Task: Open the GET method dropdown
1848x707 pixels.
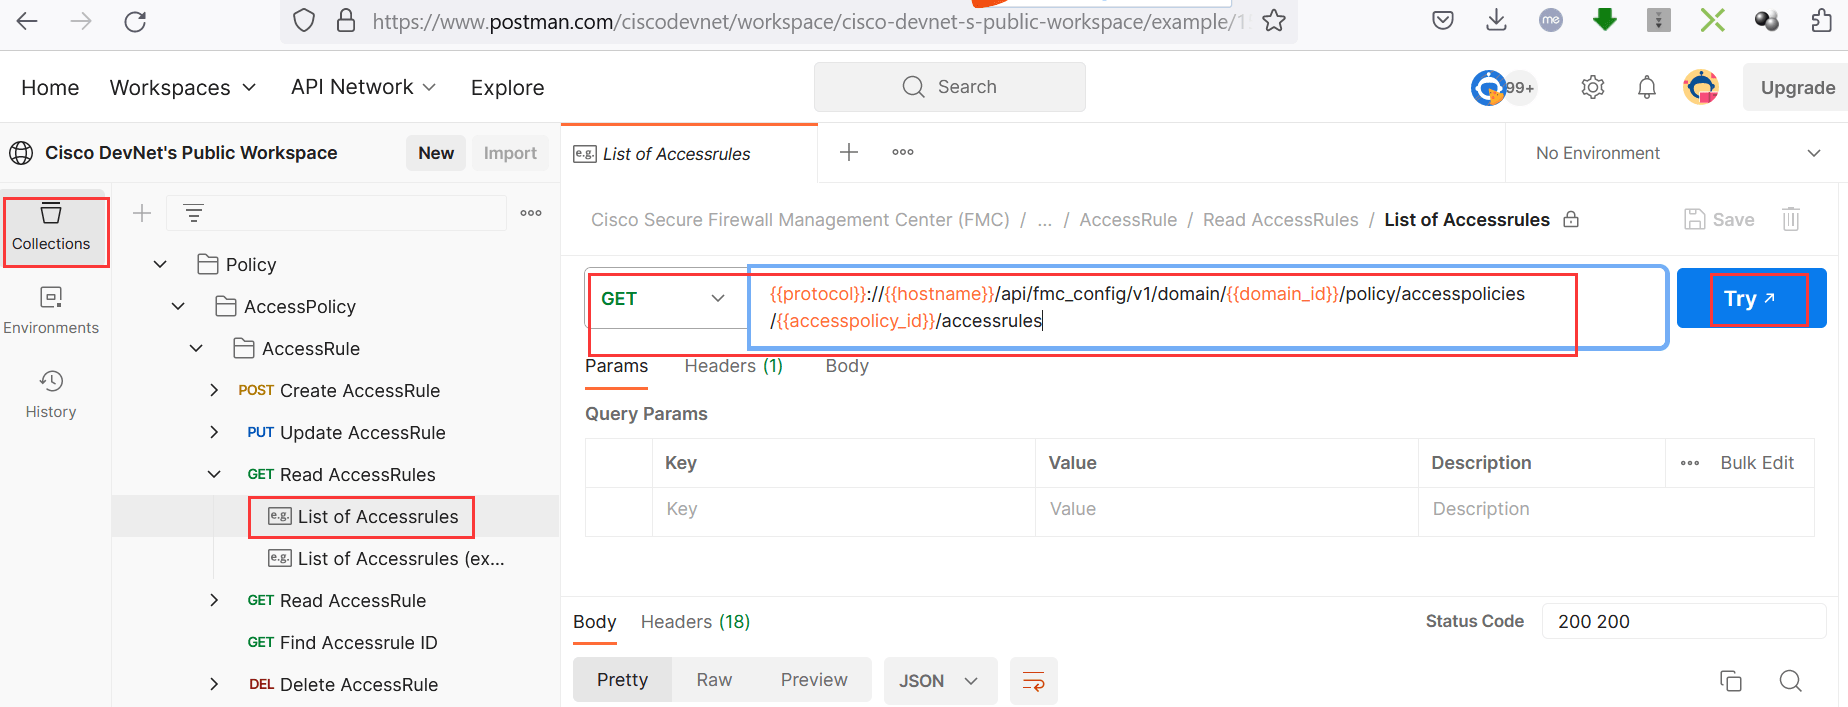Action: pos(666,298)
